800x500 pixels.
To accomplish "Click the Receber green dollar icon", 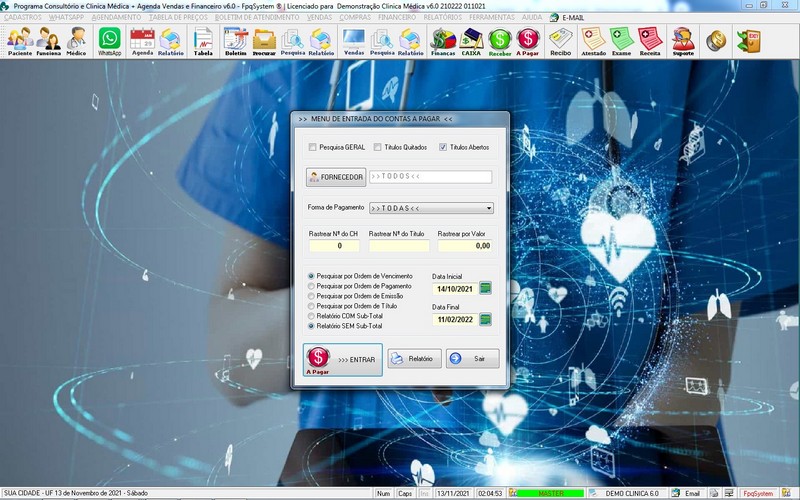I will coord(499,40).
